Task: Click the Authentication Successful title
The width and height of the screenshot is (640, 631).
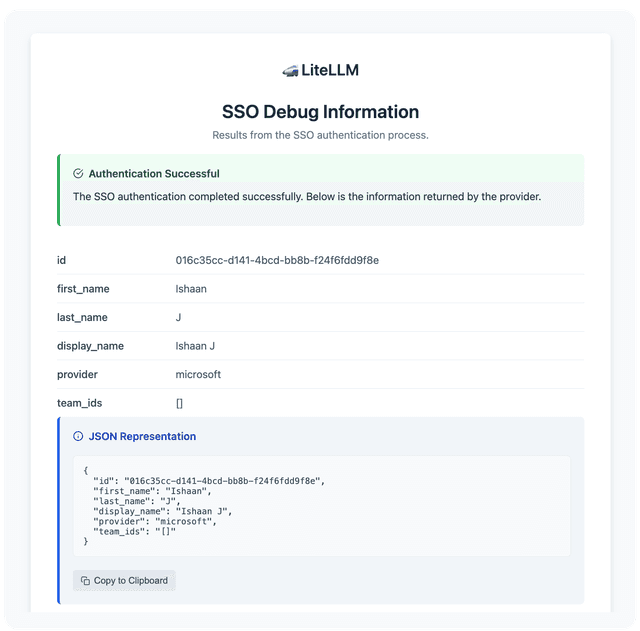Action: [154, 173]
